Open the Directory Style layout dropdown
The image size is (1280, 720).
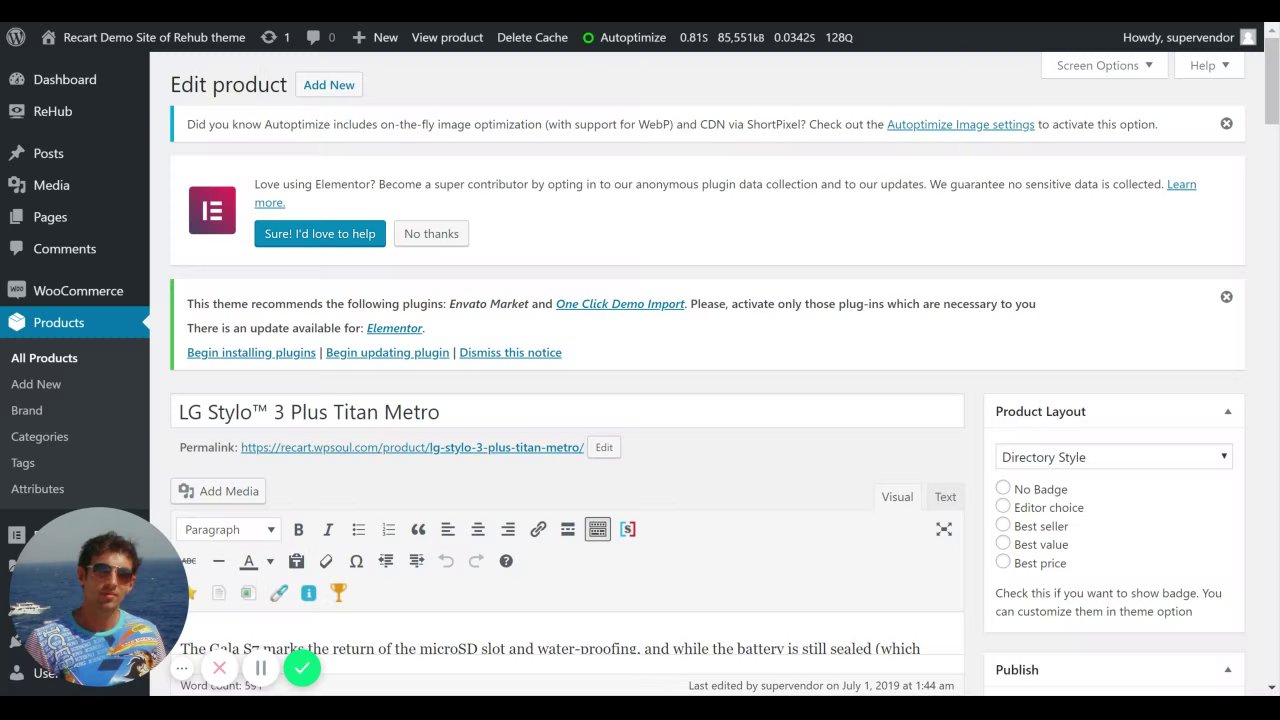click(1114, 457)
